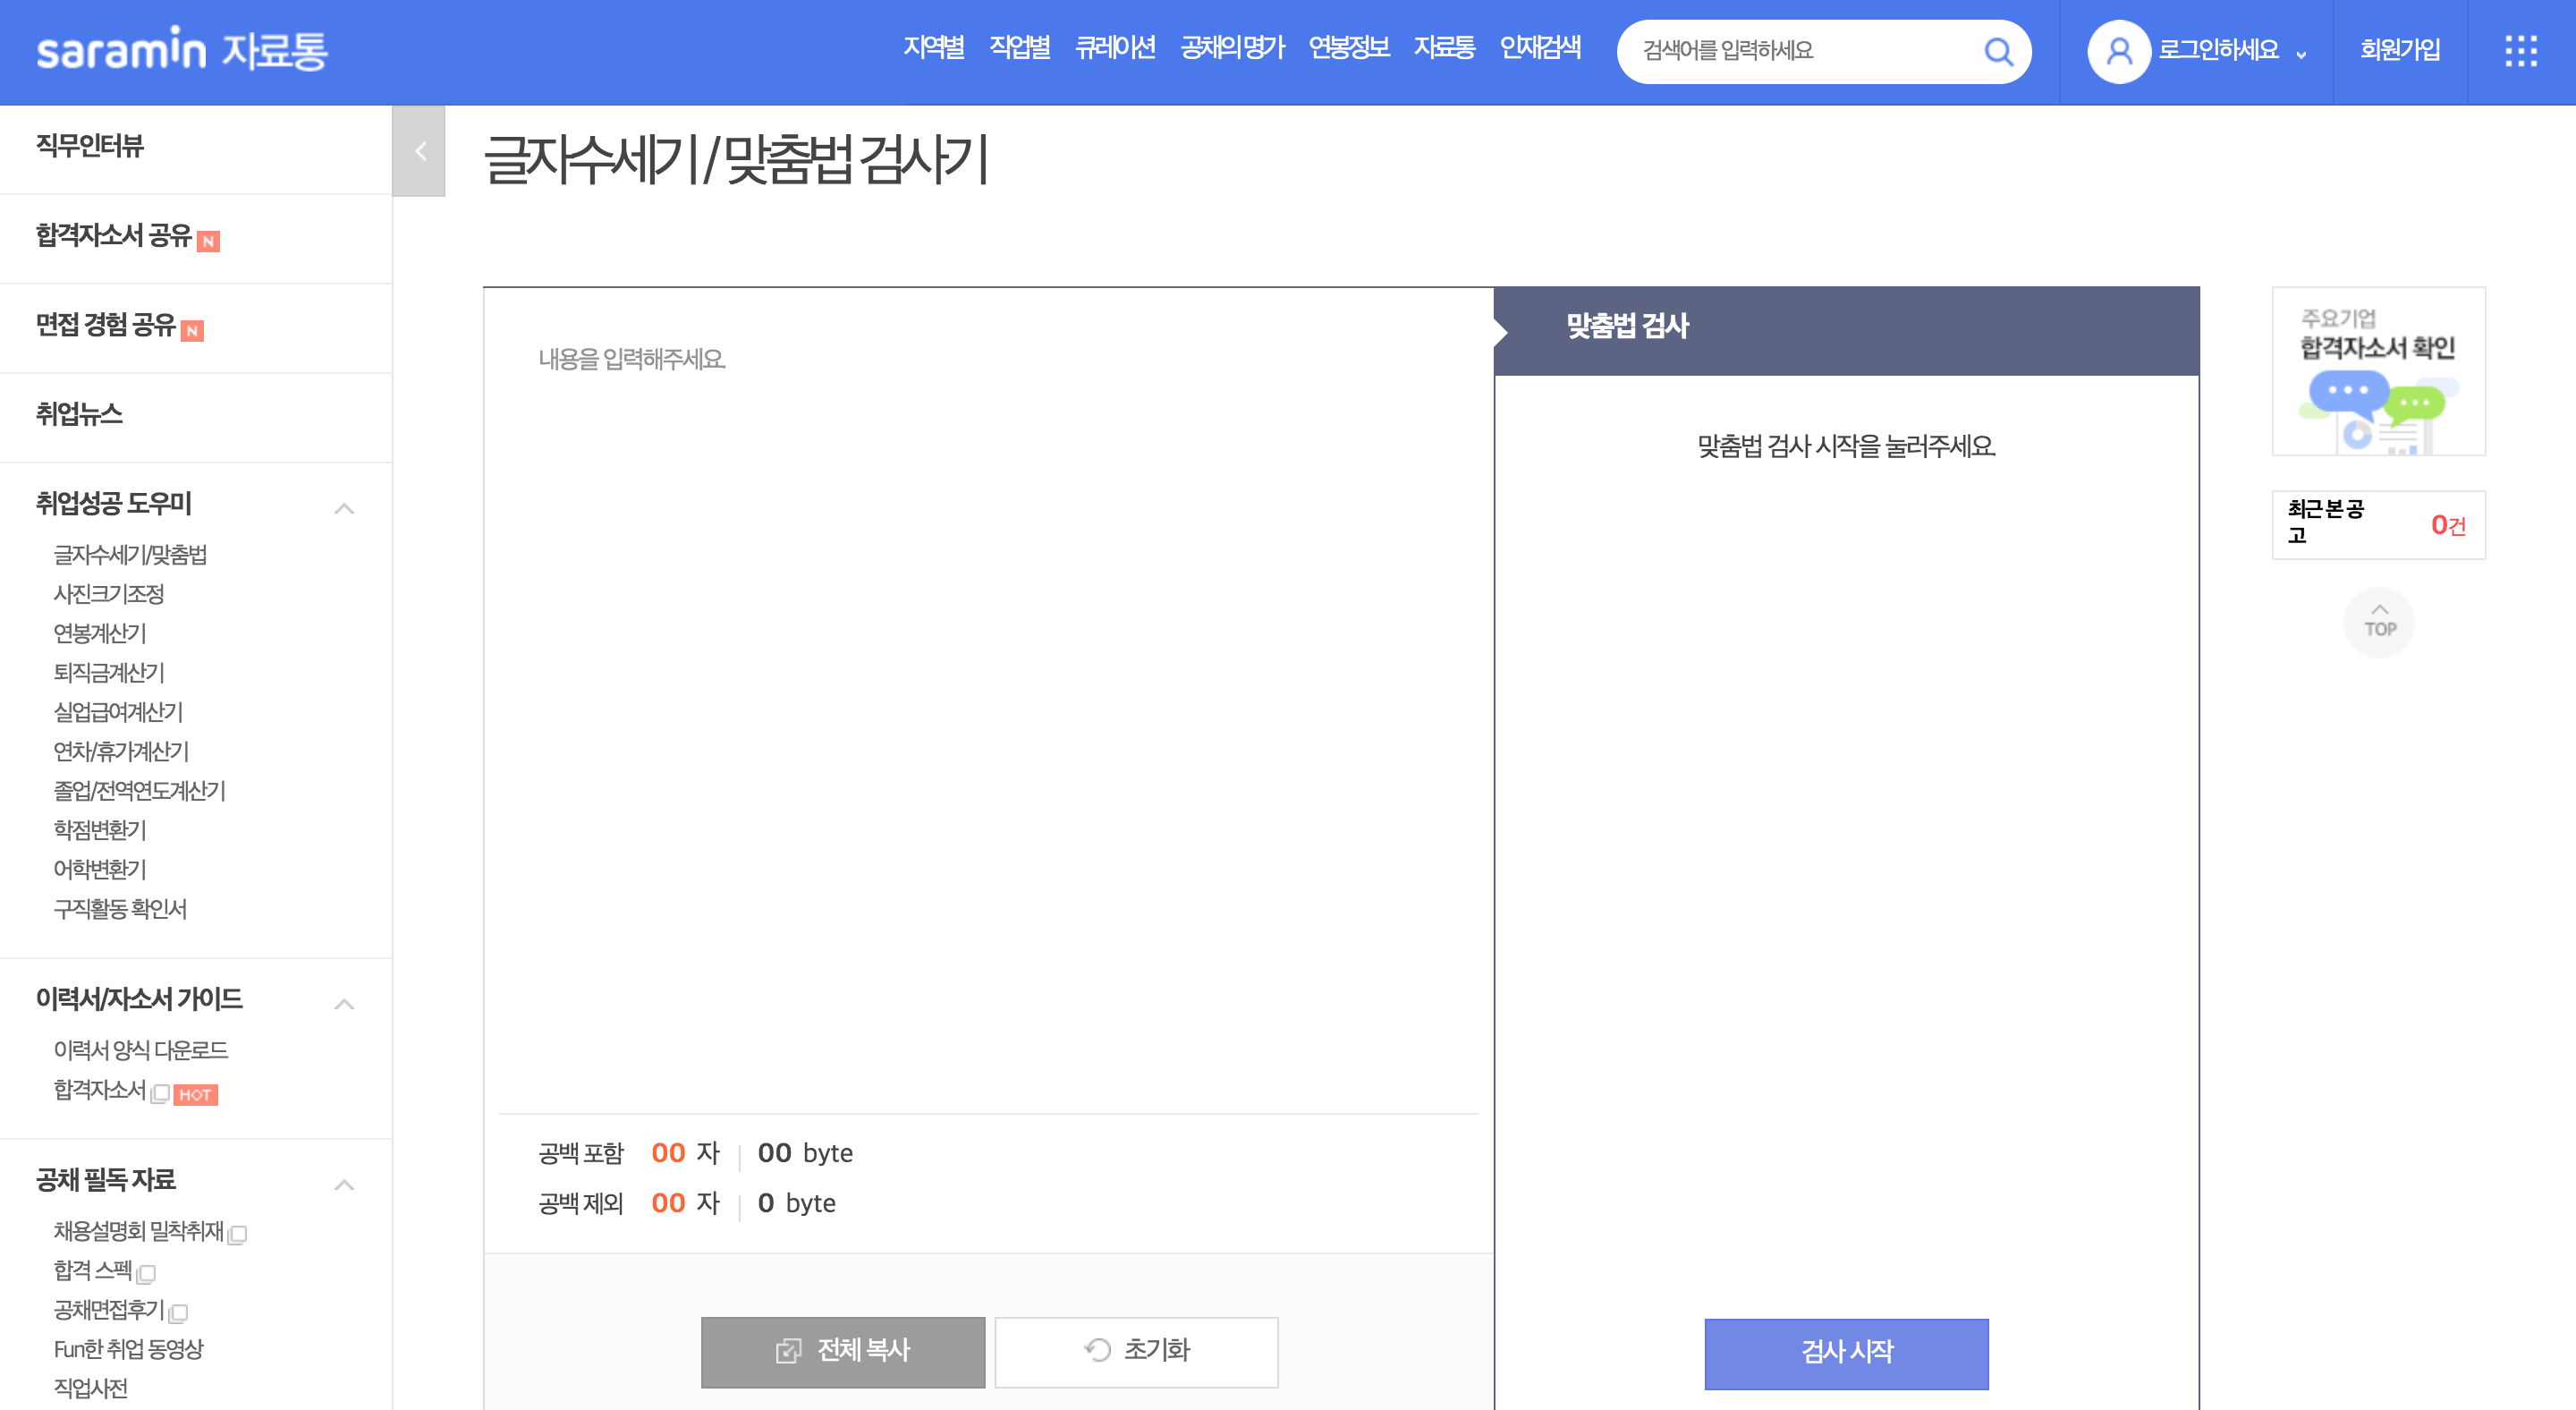2576x1410 pixels.
Task: Open the 공채의명가 menu
Action: pos(1232,48)
